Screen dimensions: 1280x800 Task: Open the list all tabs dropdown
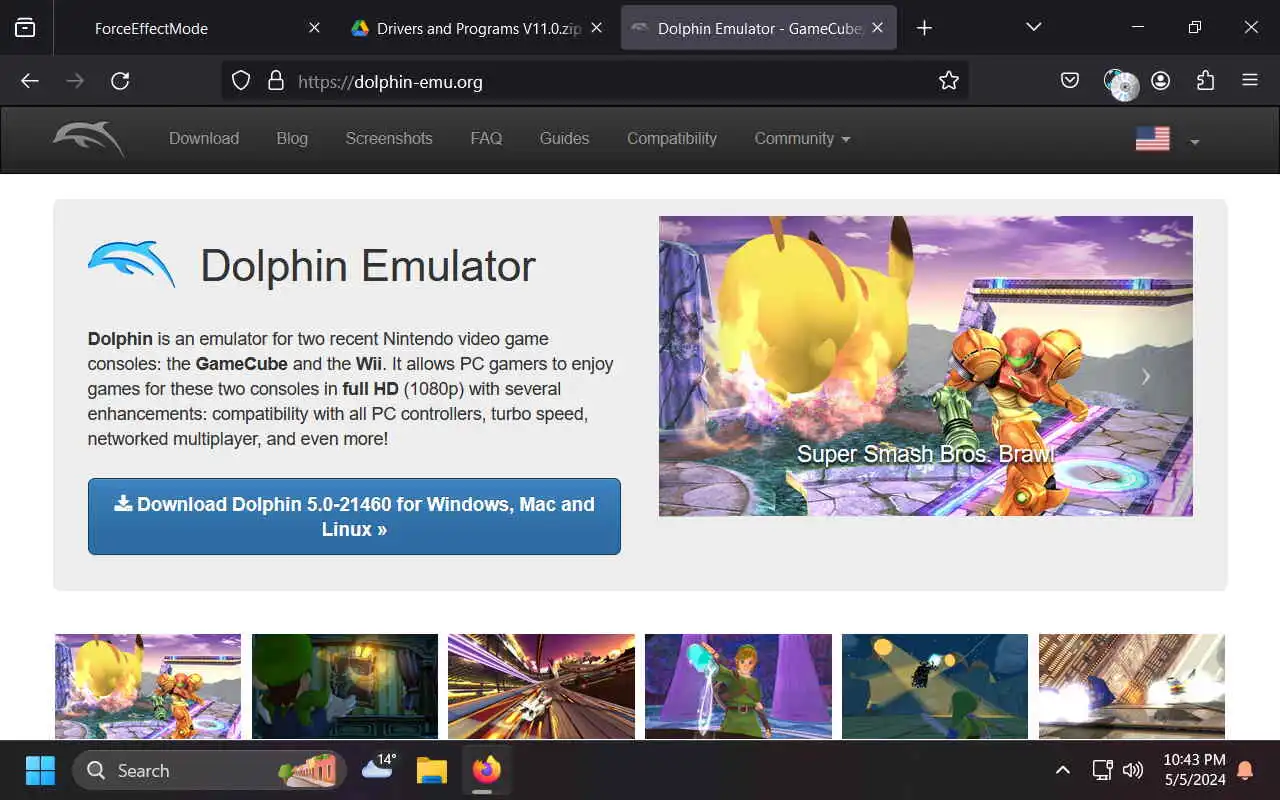(1034, 28)
